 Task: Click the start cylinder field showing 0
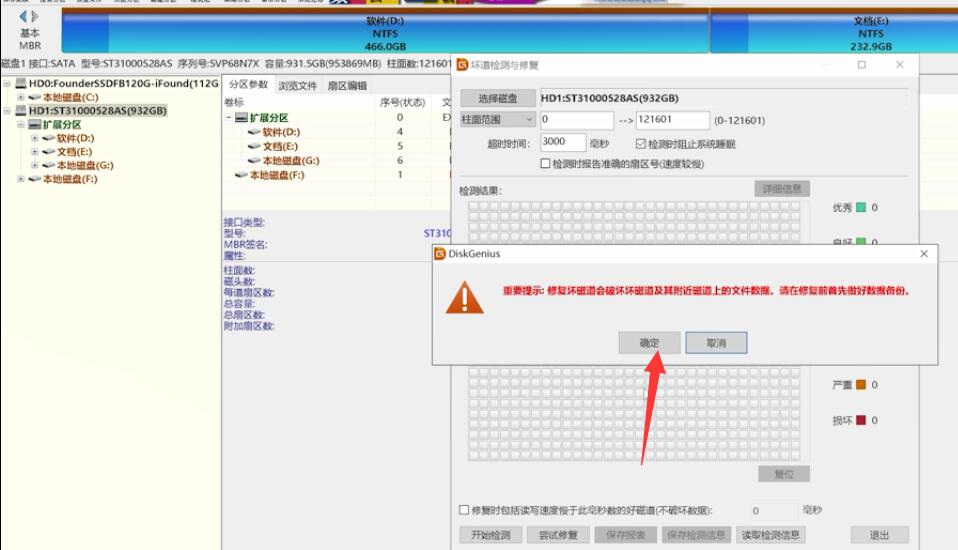(576, 120)
